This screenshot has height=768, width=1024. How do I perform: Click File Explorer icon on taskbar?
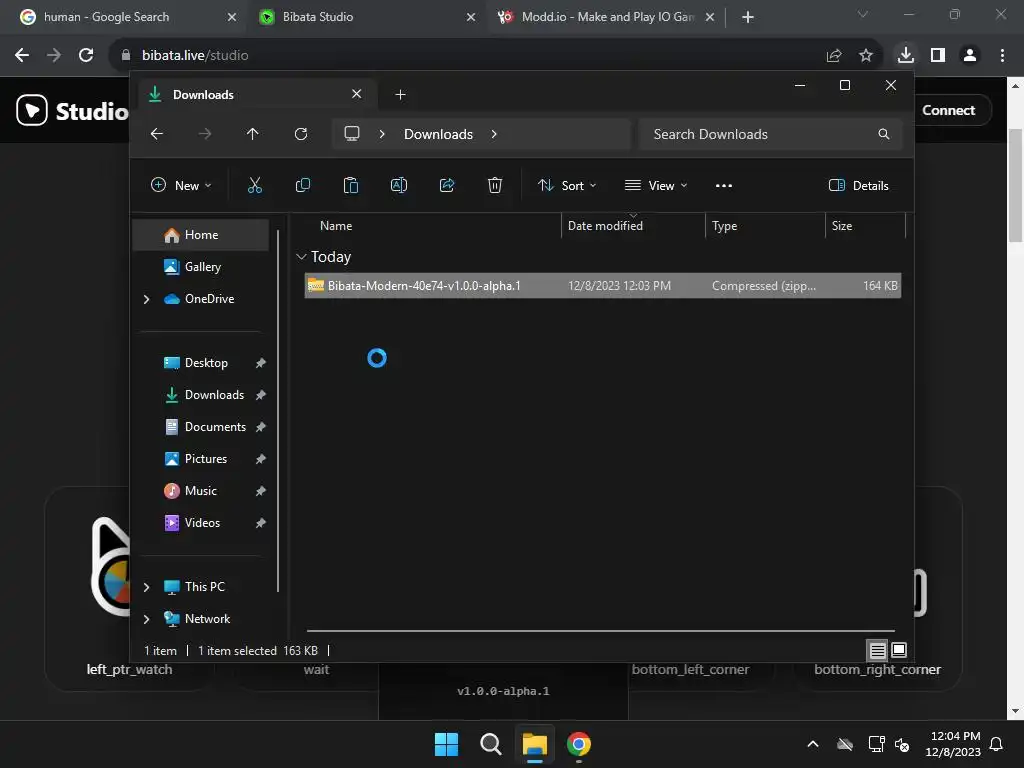click(534, 744)
